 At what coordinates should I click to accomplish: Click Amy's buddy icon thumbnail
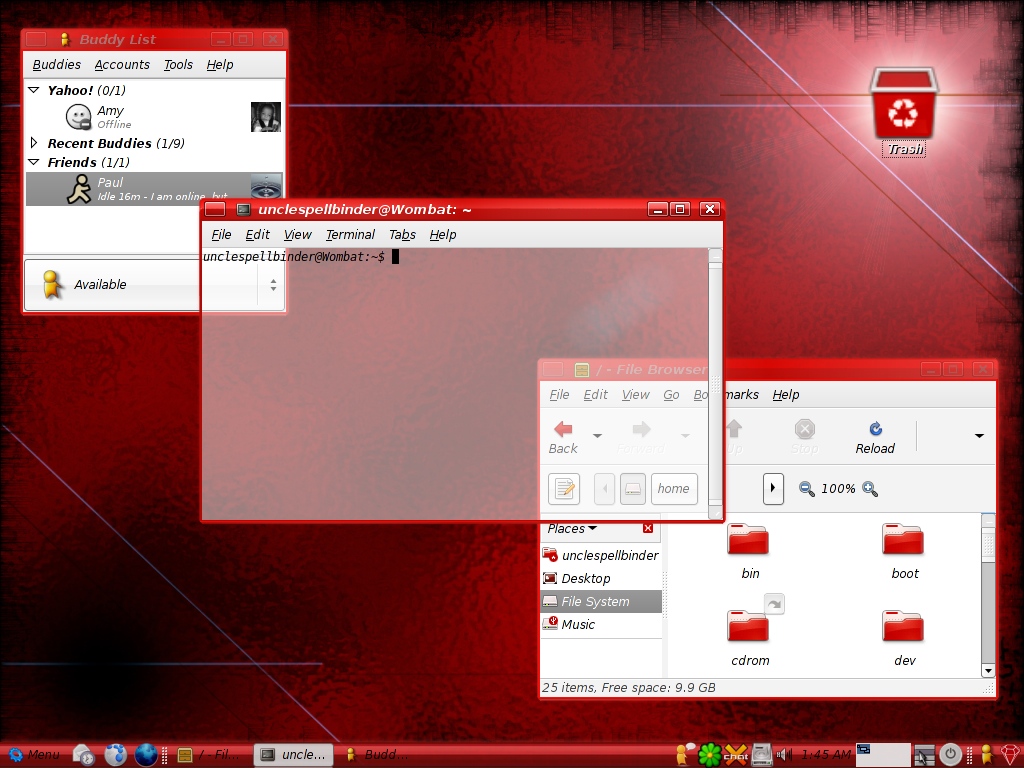[266, 117]
